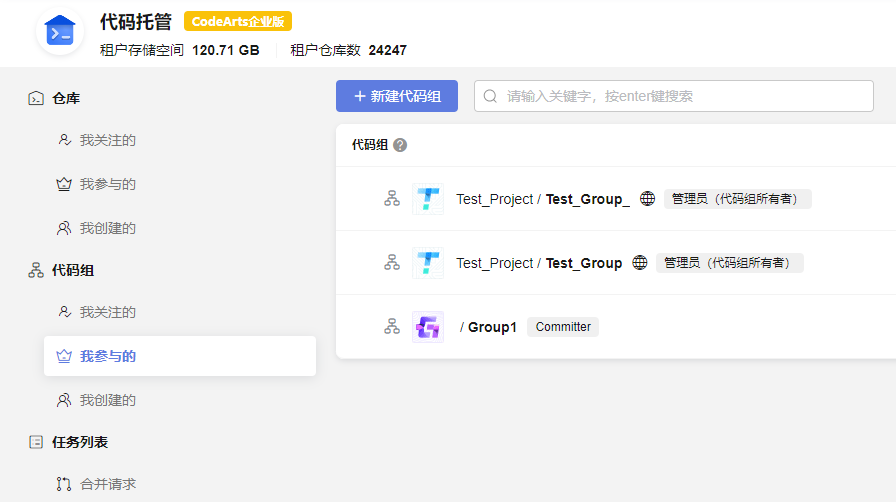The height and width of the screenshot is (502, 896).
Task: Click the 代码组 list header label
Action: point(370,145)
